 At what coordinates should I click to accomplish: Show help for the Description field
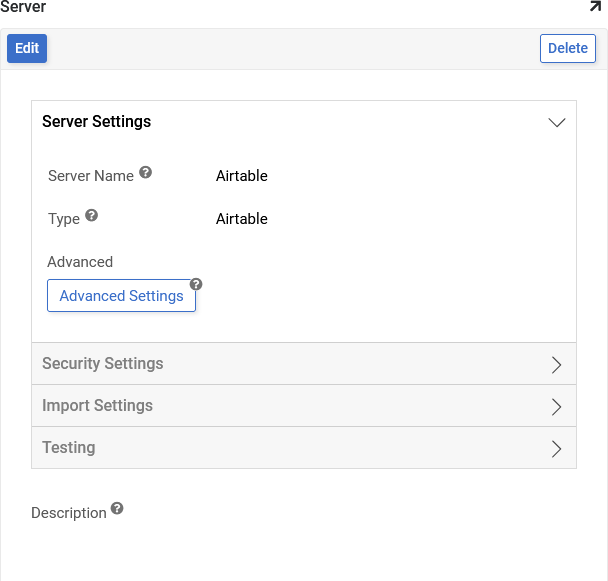pos(117,509)
